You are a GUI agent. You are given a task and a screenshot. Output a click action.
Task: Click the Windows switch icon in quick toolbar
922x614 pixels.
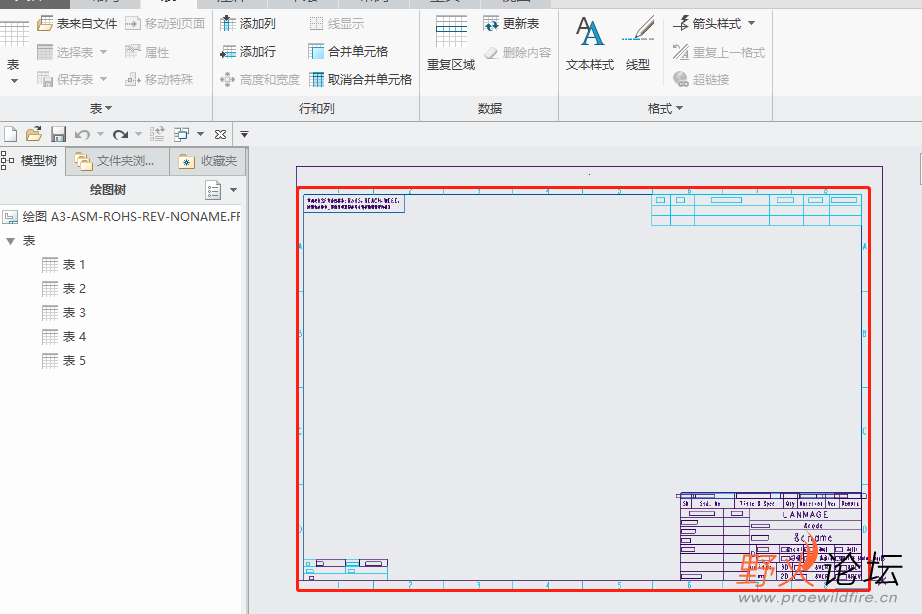tap(182, 135)
